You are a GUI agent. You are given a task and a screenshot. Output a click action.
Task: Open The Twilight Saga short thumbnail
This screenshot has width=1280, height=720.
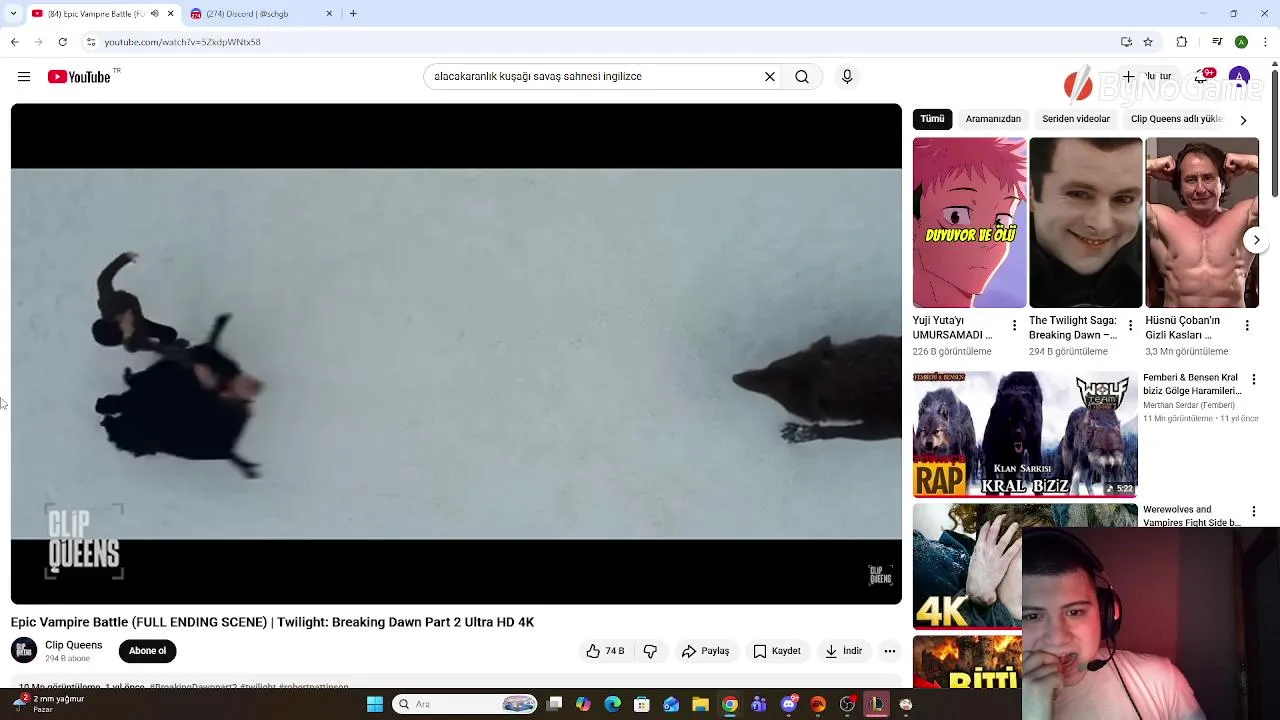coord(1085,223)
